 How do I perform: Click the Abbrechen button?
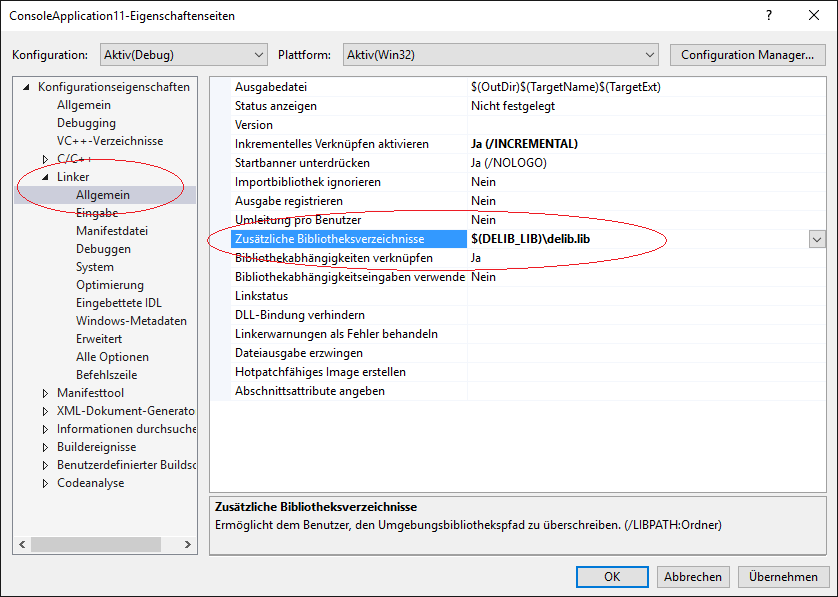tap(693, 577)
